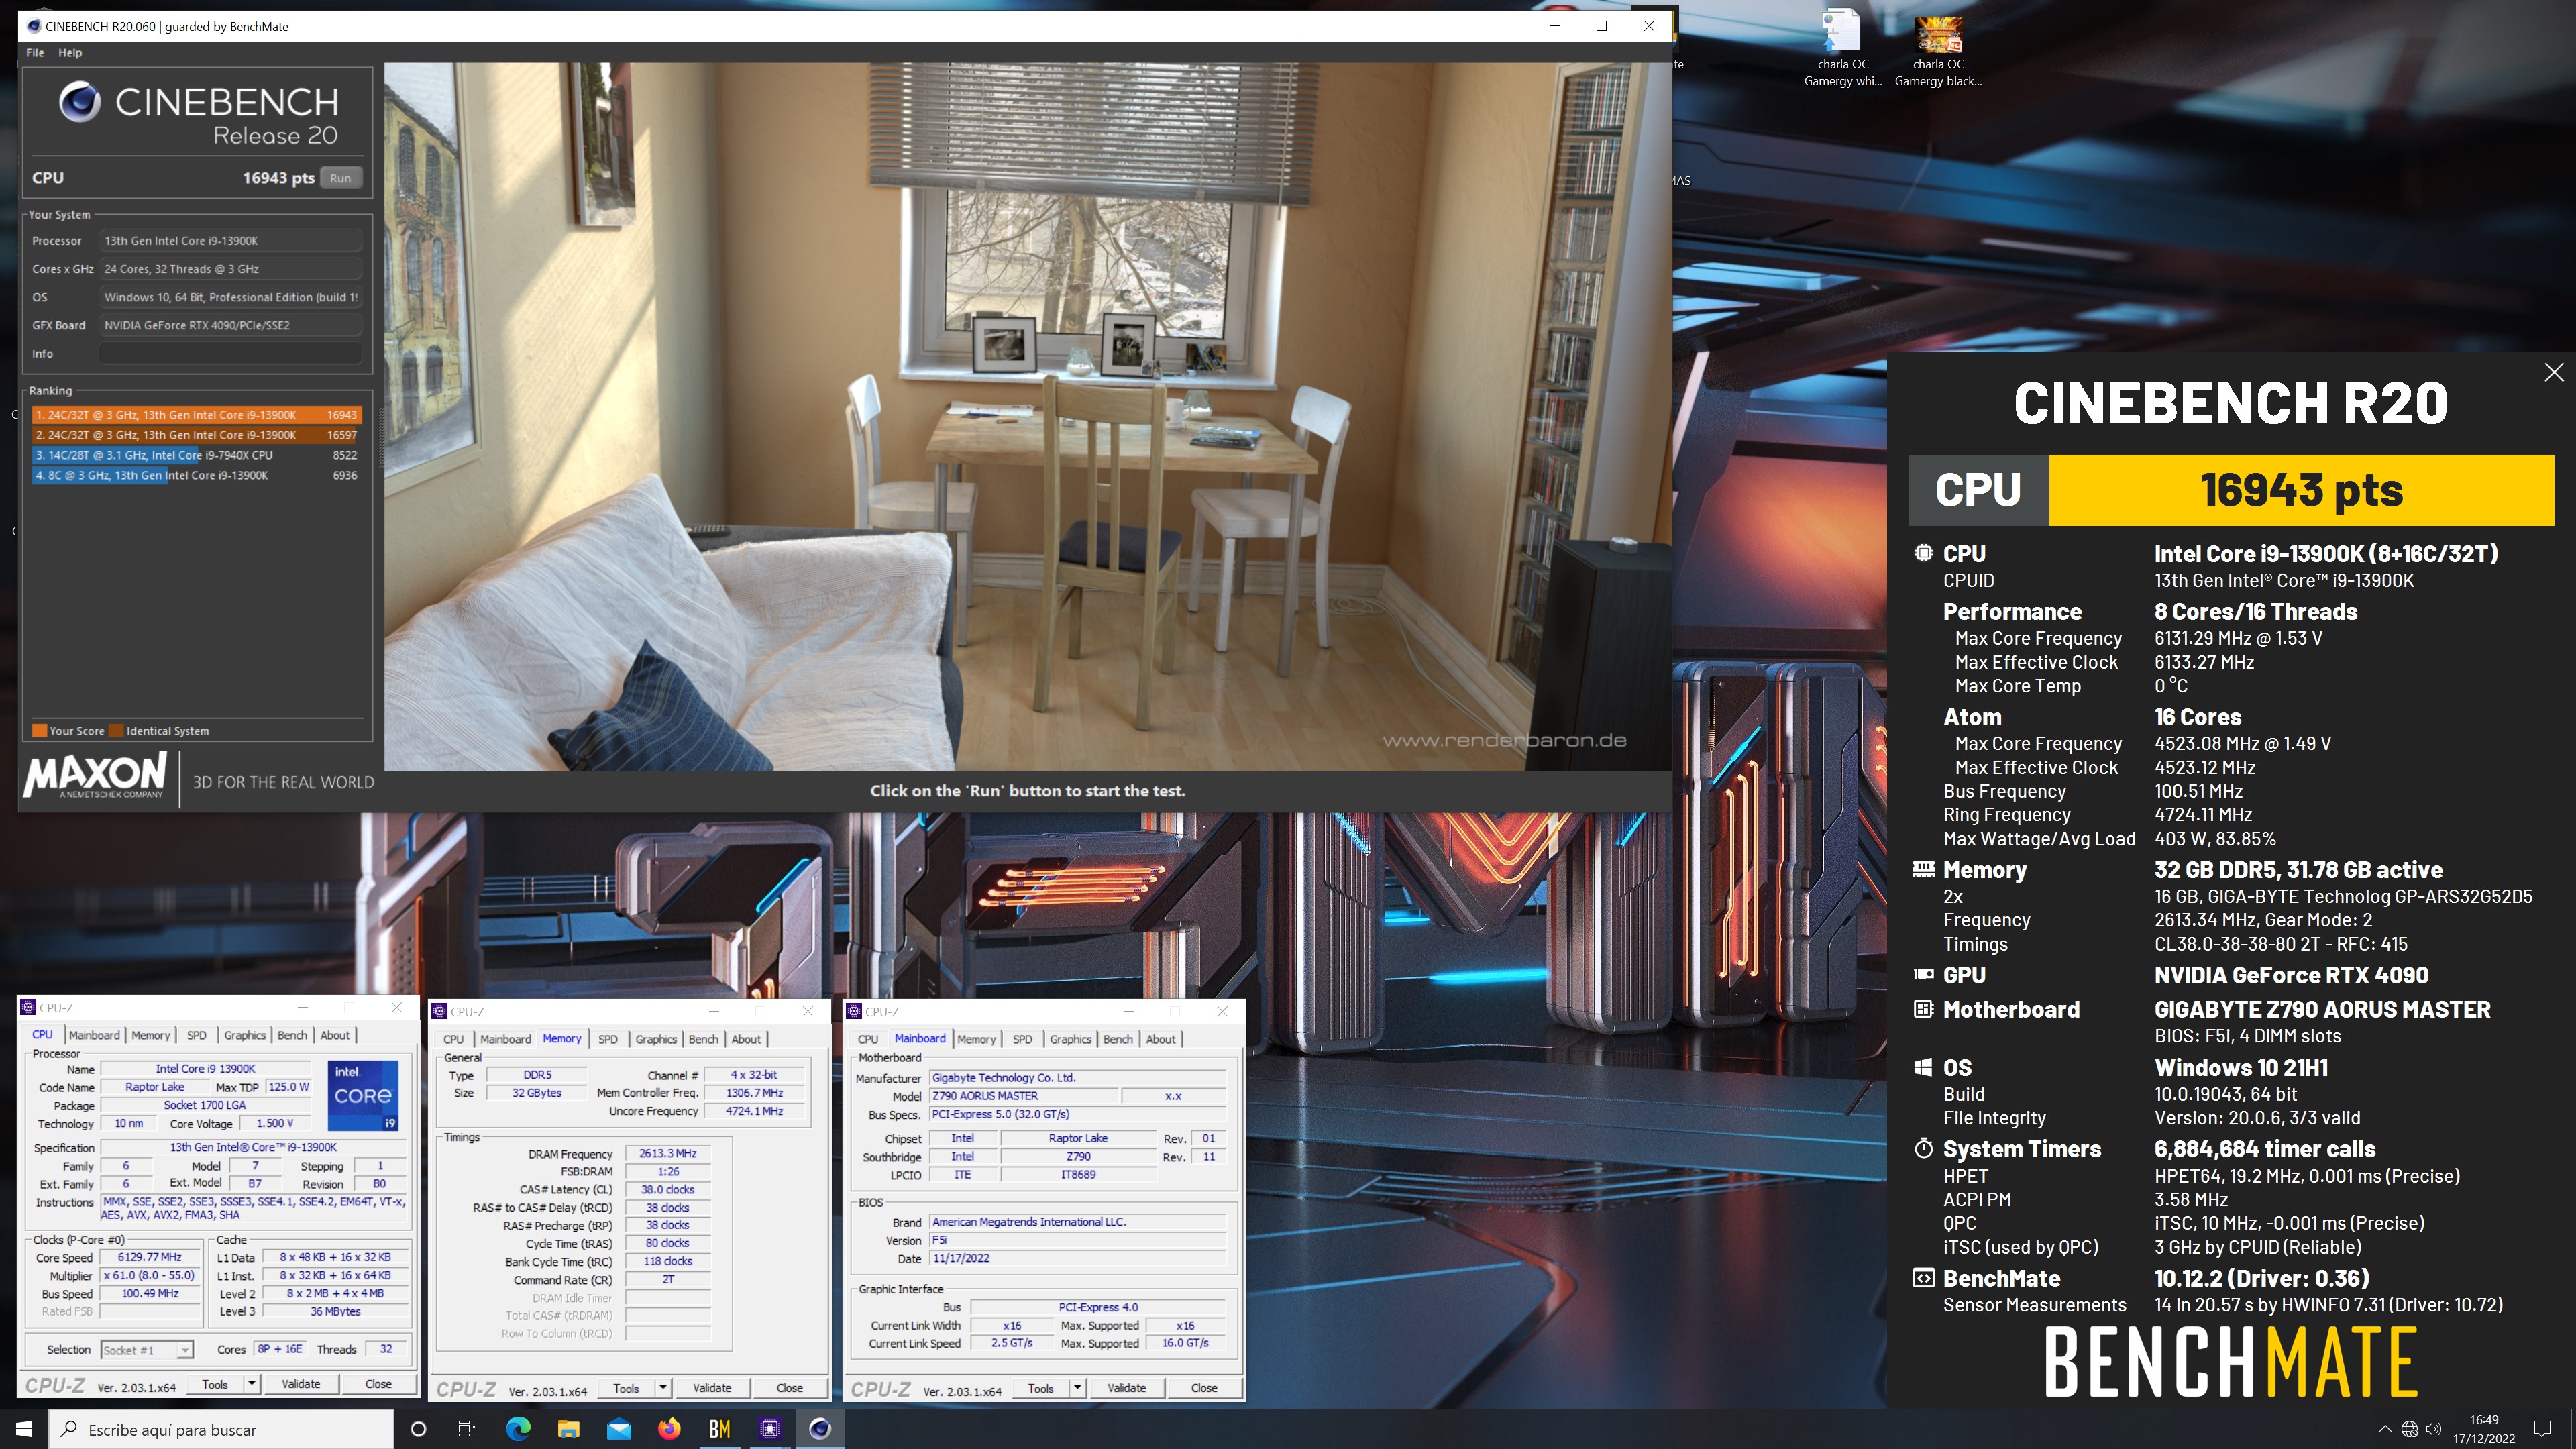
Task: Open Task View on the taskbar
Action: coord(467,1429)
